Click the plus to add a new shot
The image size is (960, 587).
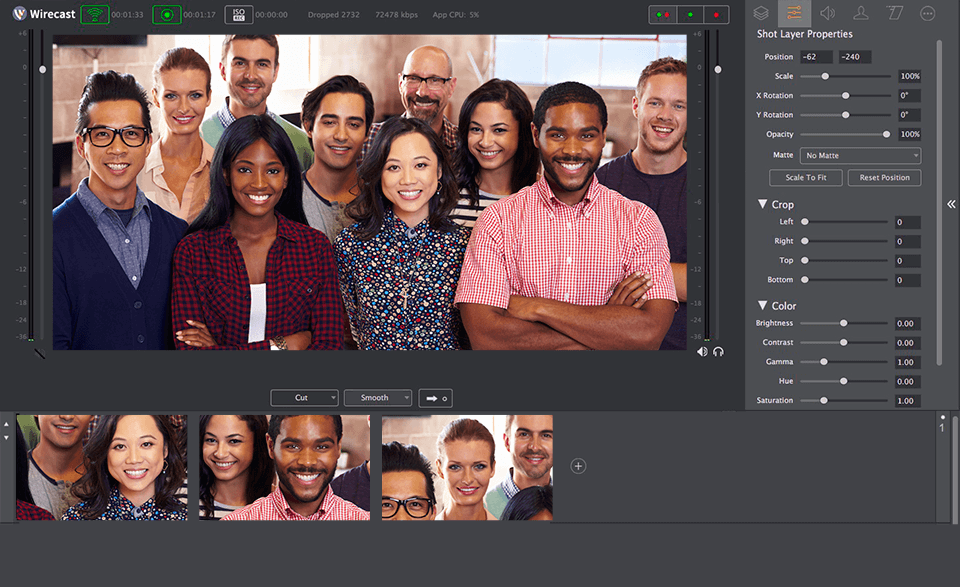tap(578, 465)
